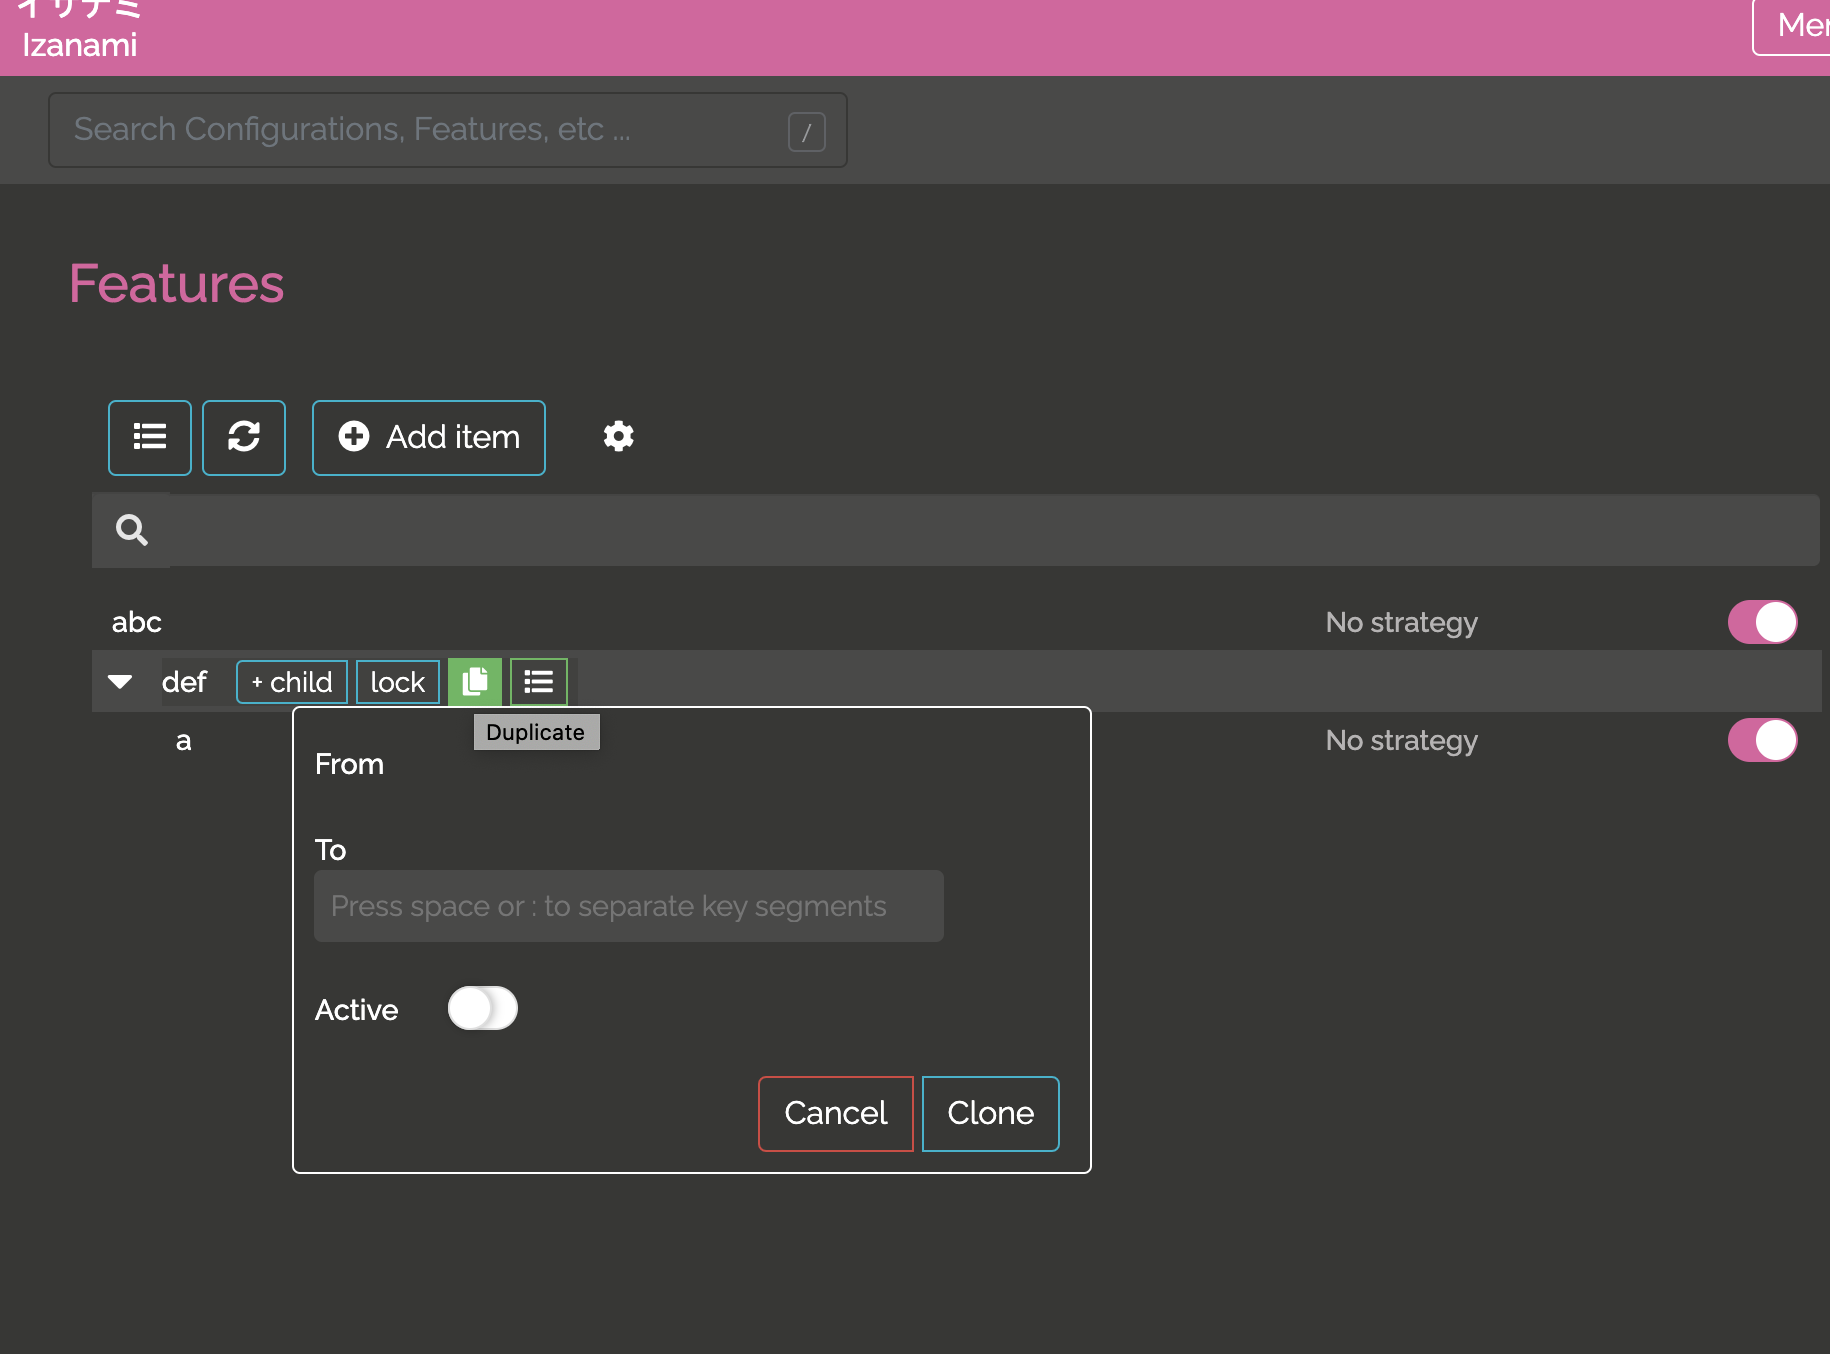
Task: Click the magnifier icon in the feature search bar
Action: coord(131,529)
